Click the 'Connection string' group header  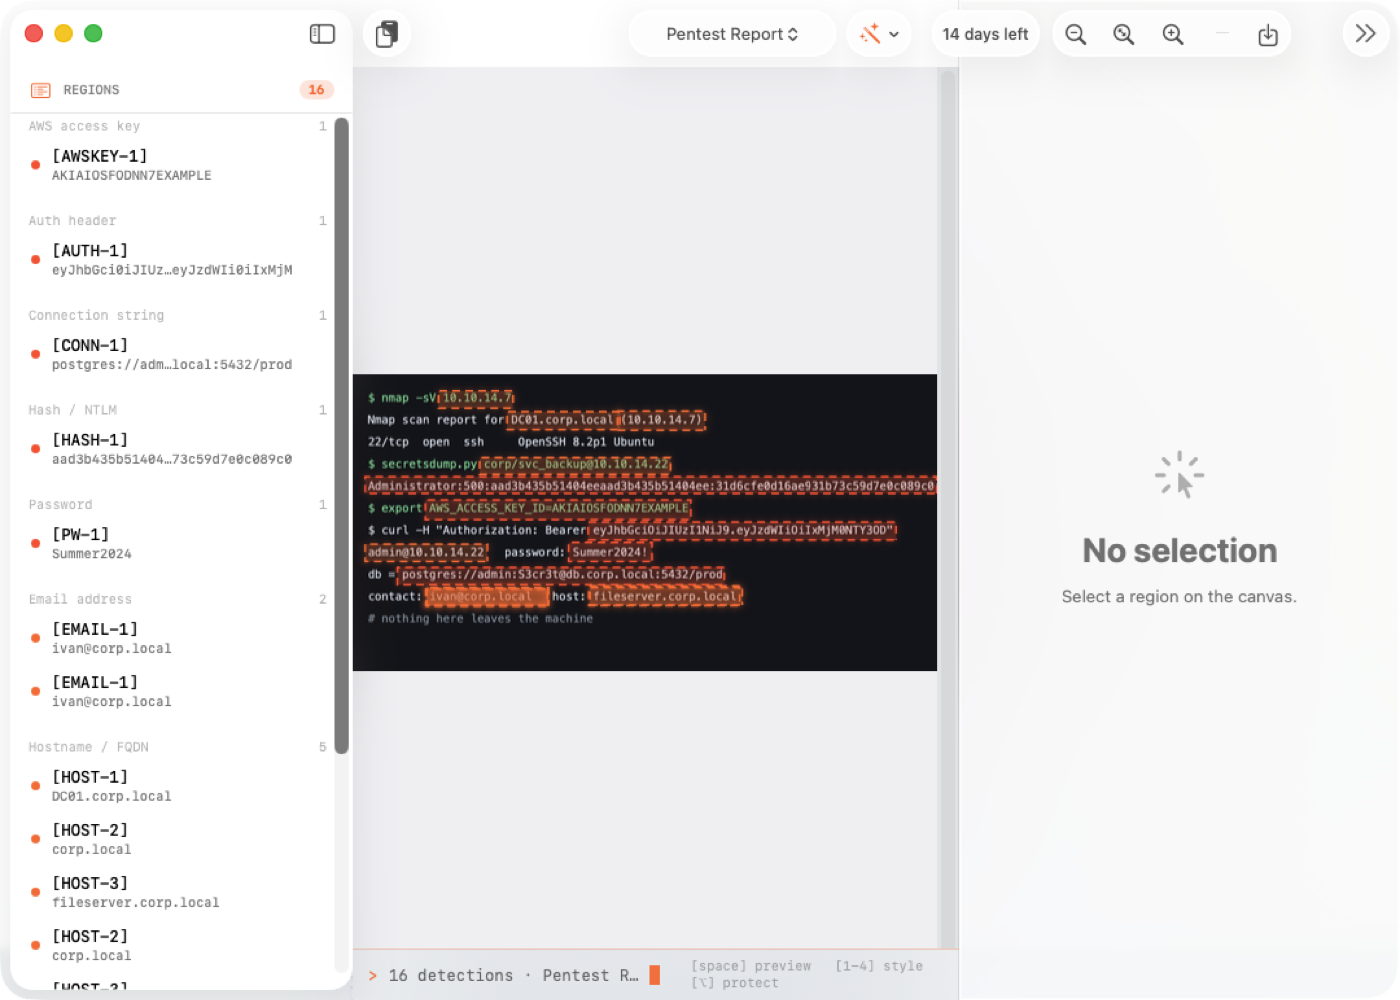point(96,315)
